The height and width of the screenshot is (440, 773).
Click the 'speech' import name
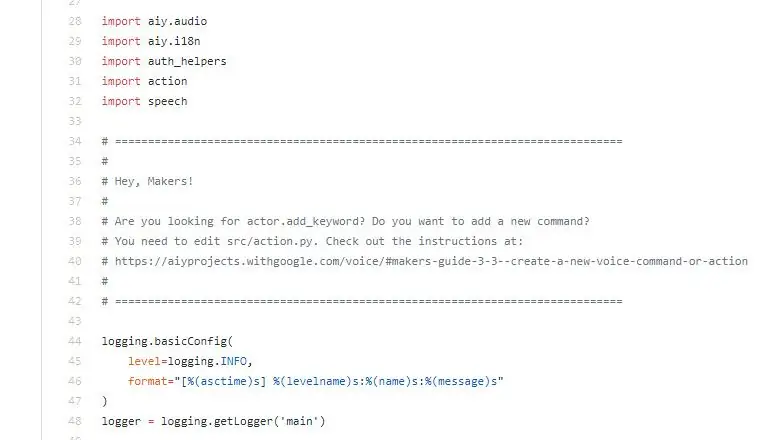168,102
